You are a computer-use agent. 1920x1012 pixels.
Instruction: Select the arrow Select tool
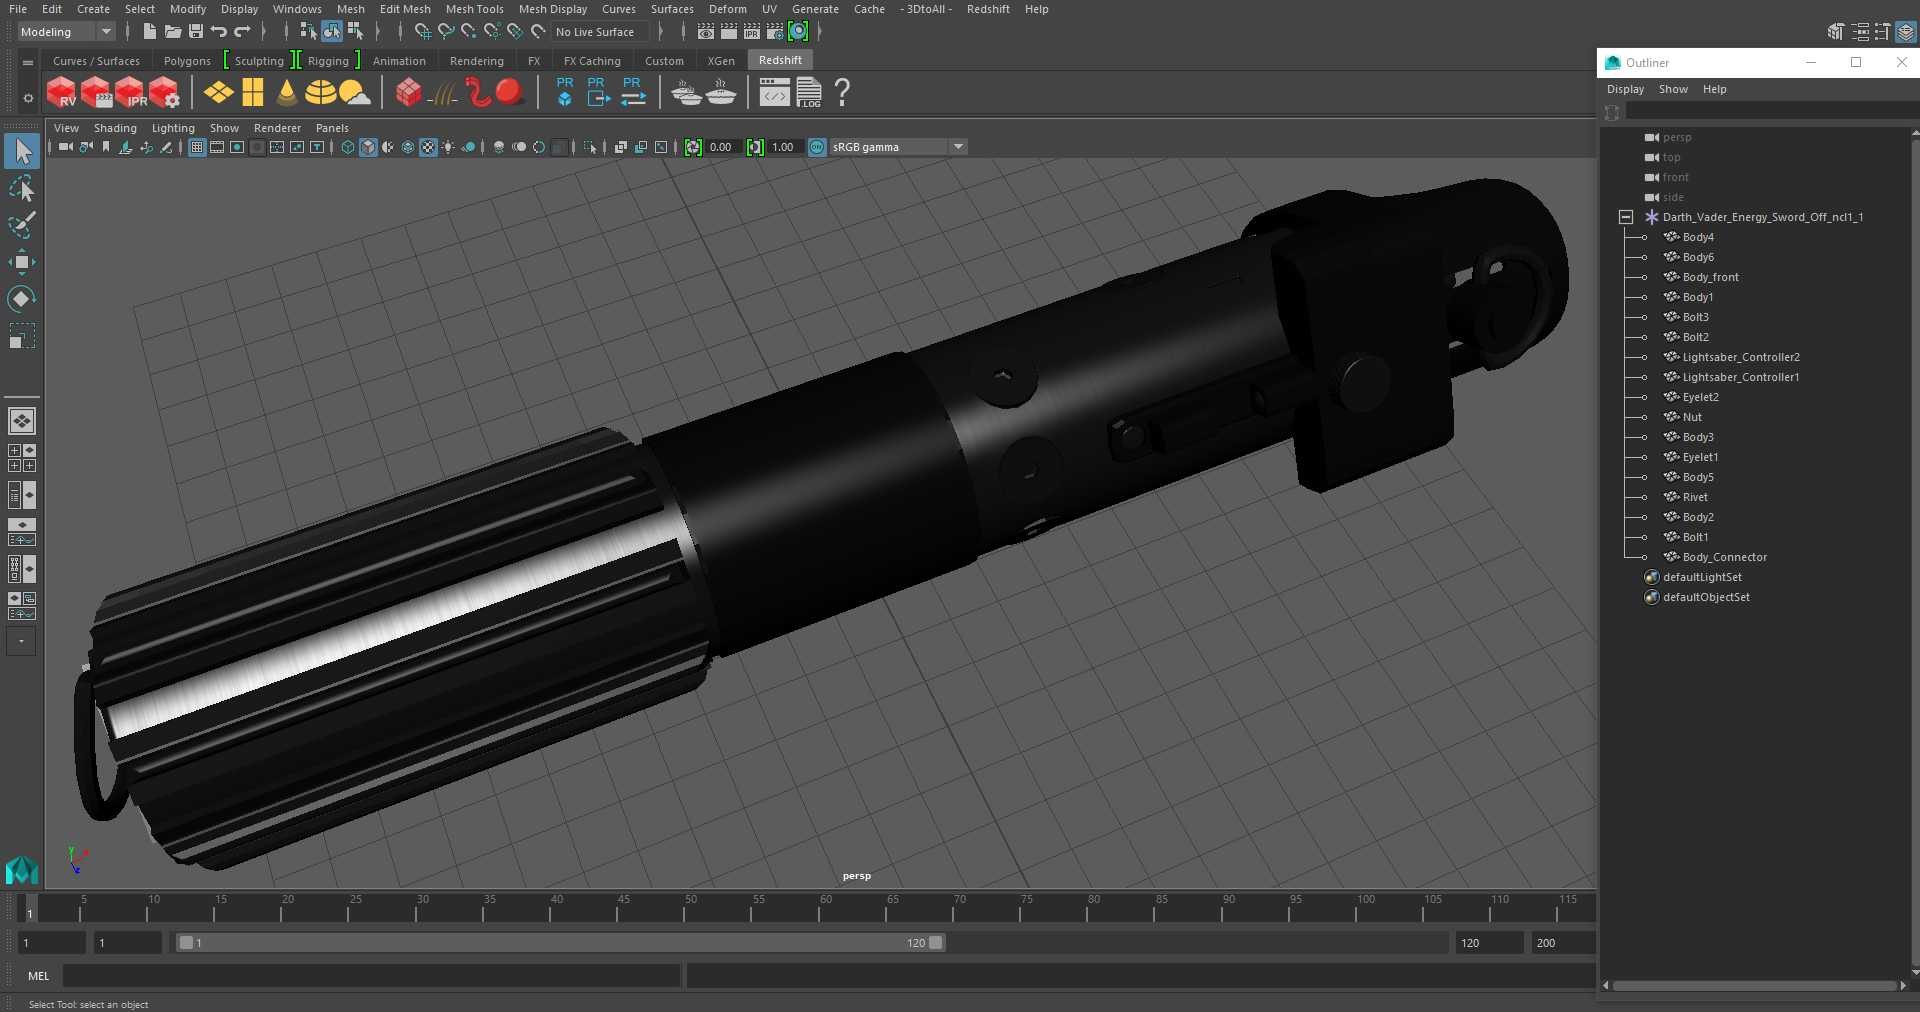point(22,151)
